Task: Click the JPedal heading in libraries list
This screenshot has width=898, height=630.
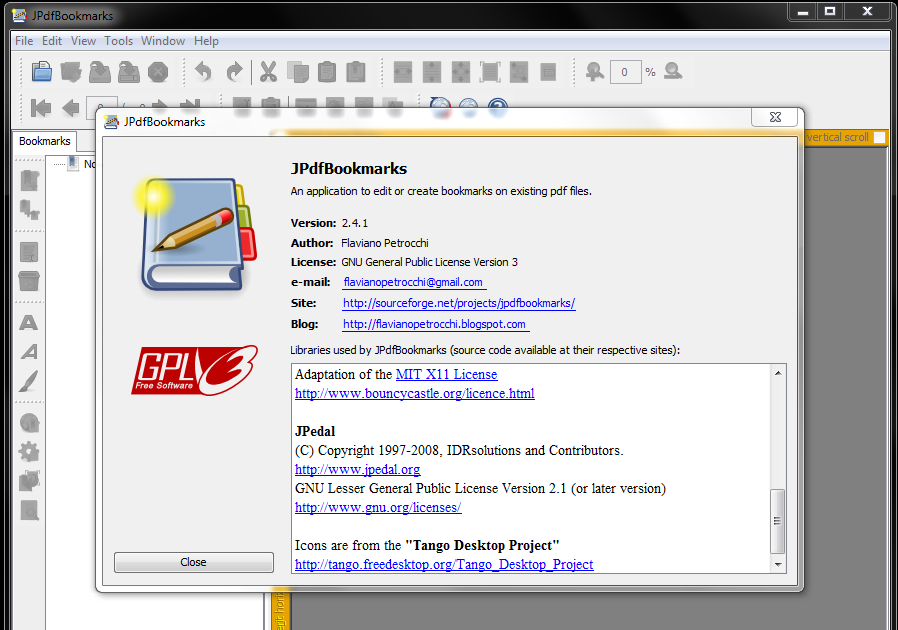Action: coord(315,431)
